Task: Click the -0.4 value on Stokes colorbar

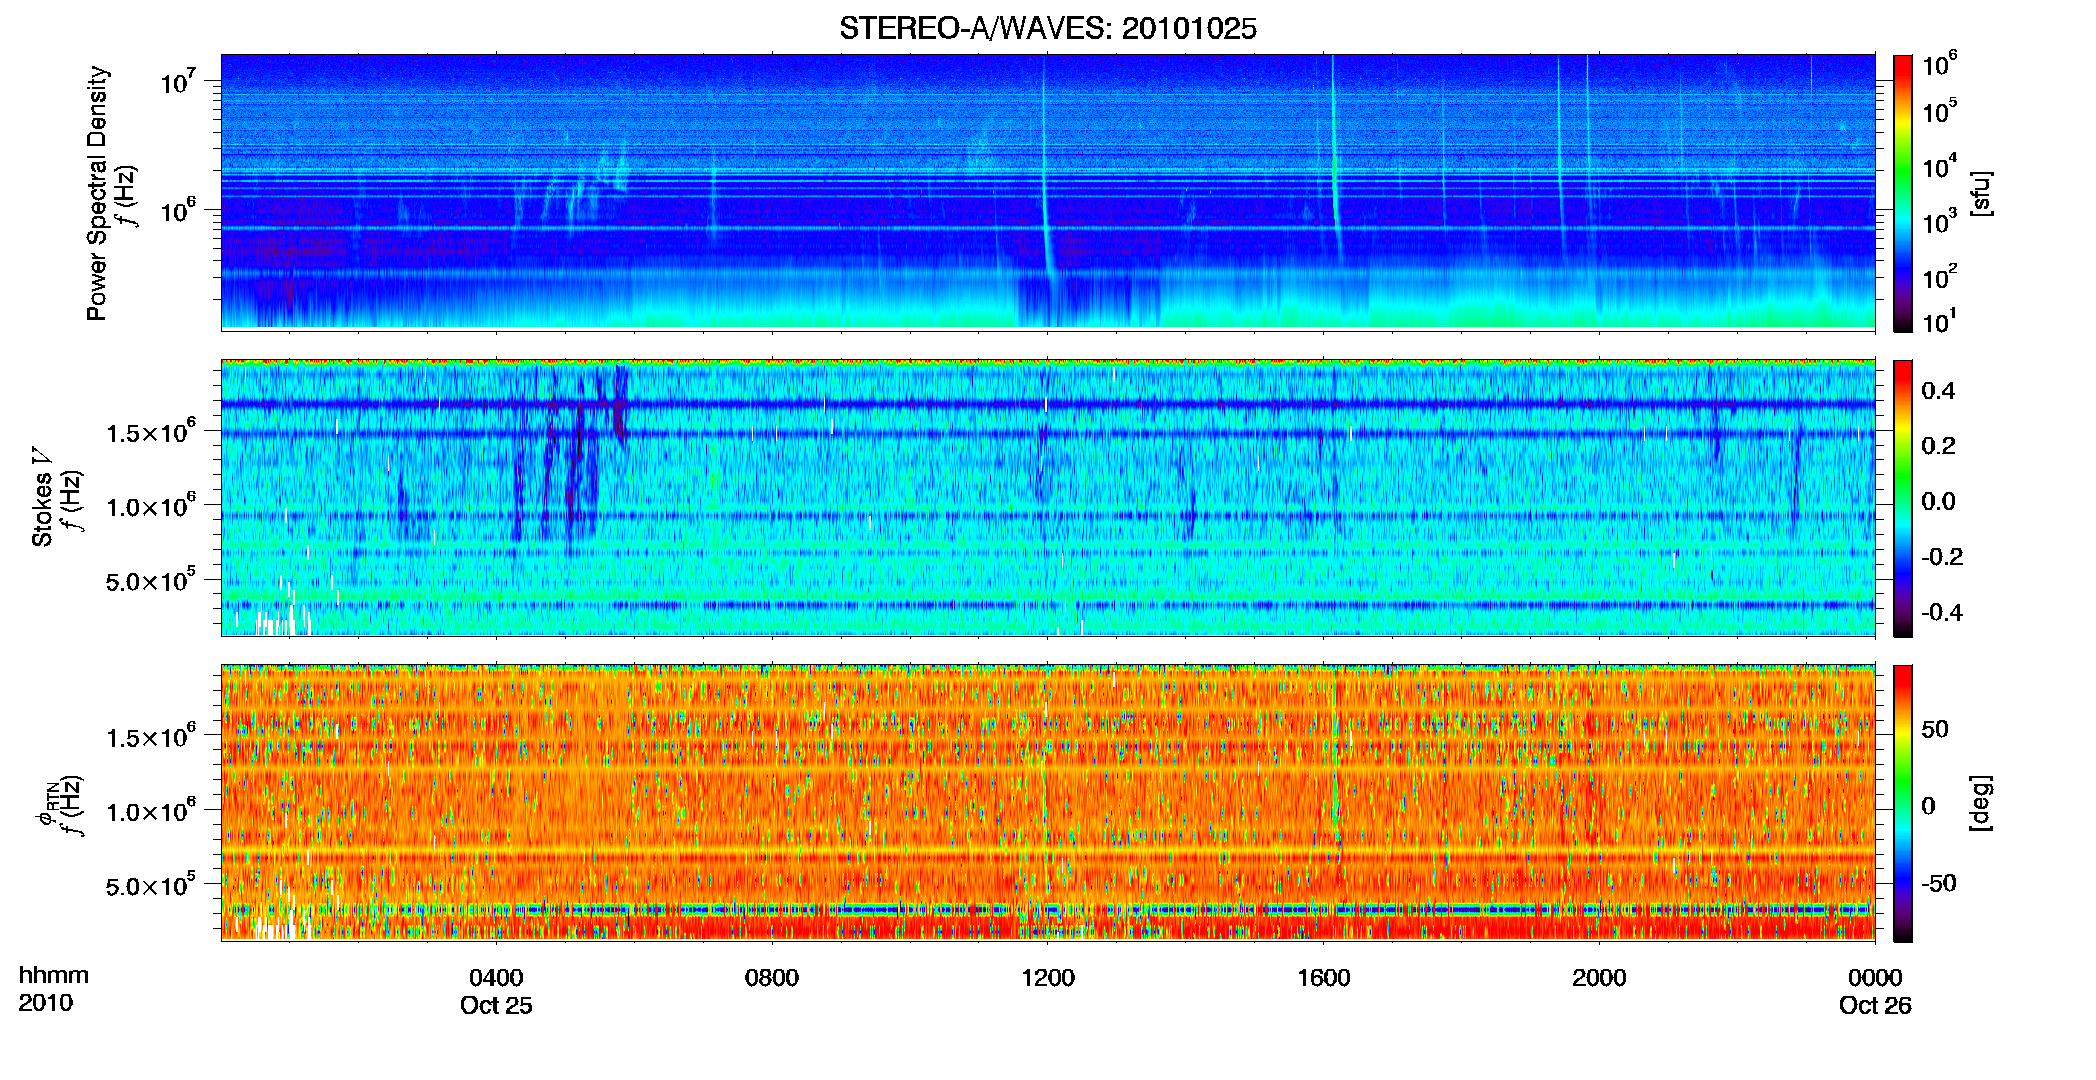Action: click(1942, 612)
